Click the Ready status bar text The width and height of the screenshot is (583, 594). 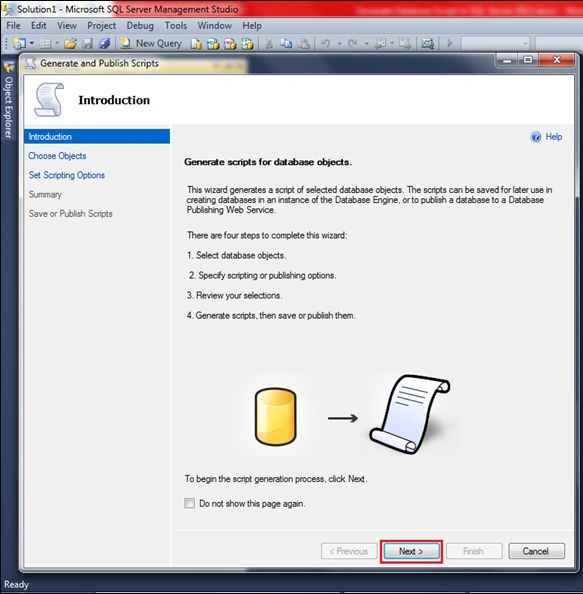16,585
